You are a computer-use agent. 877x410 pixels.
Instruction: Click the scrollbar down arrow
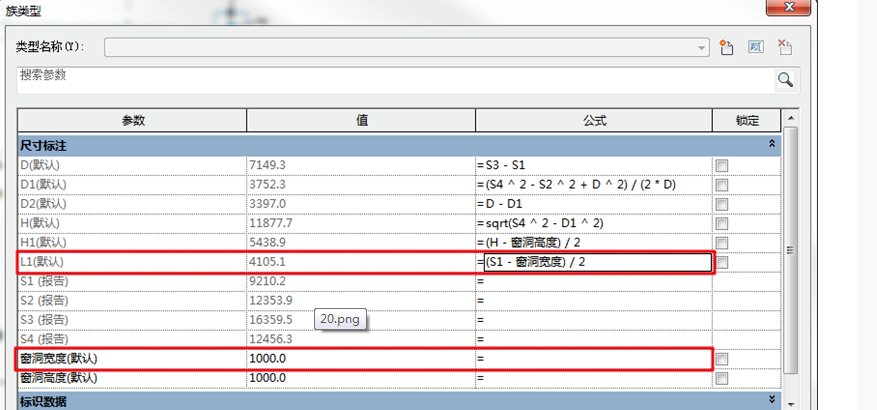pos(790,403)
